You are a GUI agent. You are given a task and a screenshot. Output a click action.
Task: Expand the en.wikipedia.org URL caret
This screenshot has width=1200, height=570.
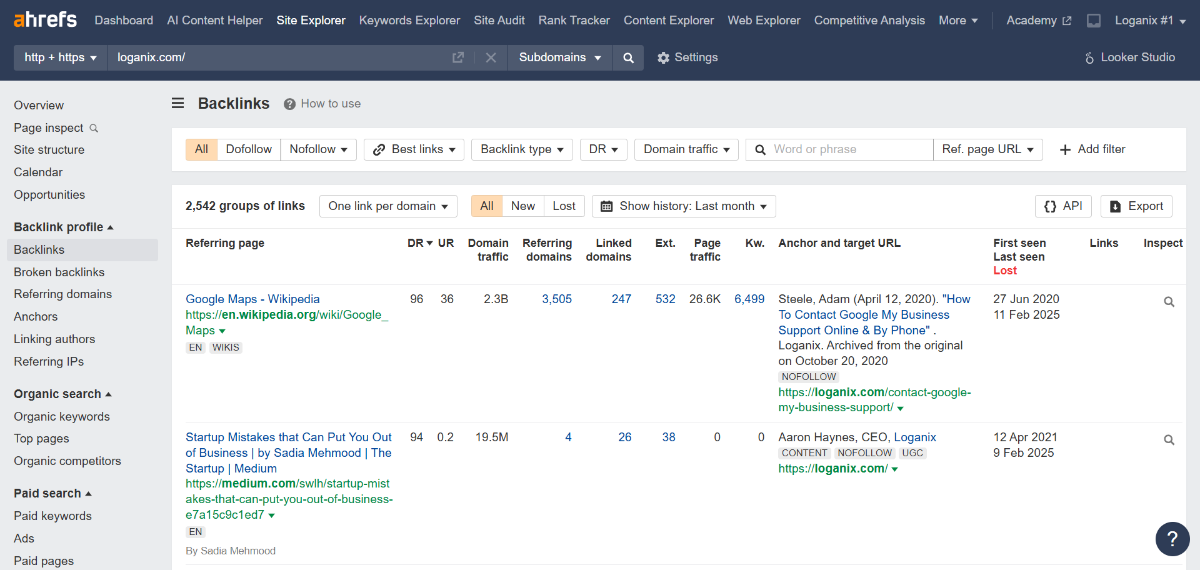click(x=222, y=331)
